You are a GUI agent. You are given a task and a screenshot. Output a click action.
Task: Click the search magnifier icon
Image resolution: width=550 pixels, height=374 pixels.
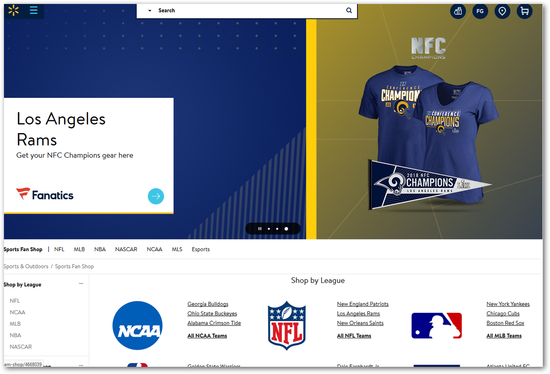point(349,11)
